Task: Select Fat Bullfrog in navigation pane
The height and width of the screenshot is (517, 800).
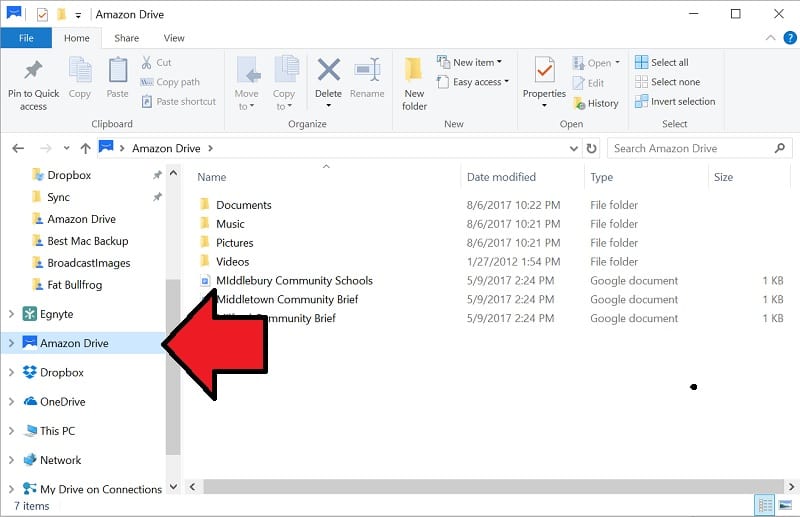Action: (74, 285)
